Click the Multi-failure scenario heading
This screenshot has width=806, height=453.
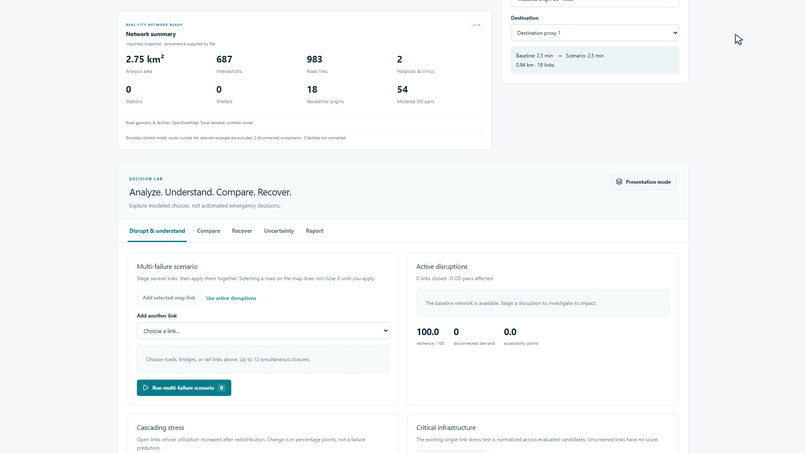(x=167, y=266)
